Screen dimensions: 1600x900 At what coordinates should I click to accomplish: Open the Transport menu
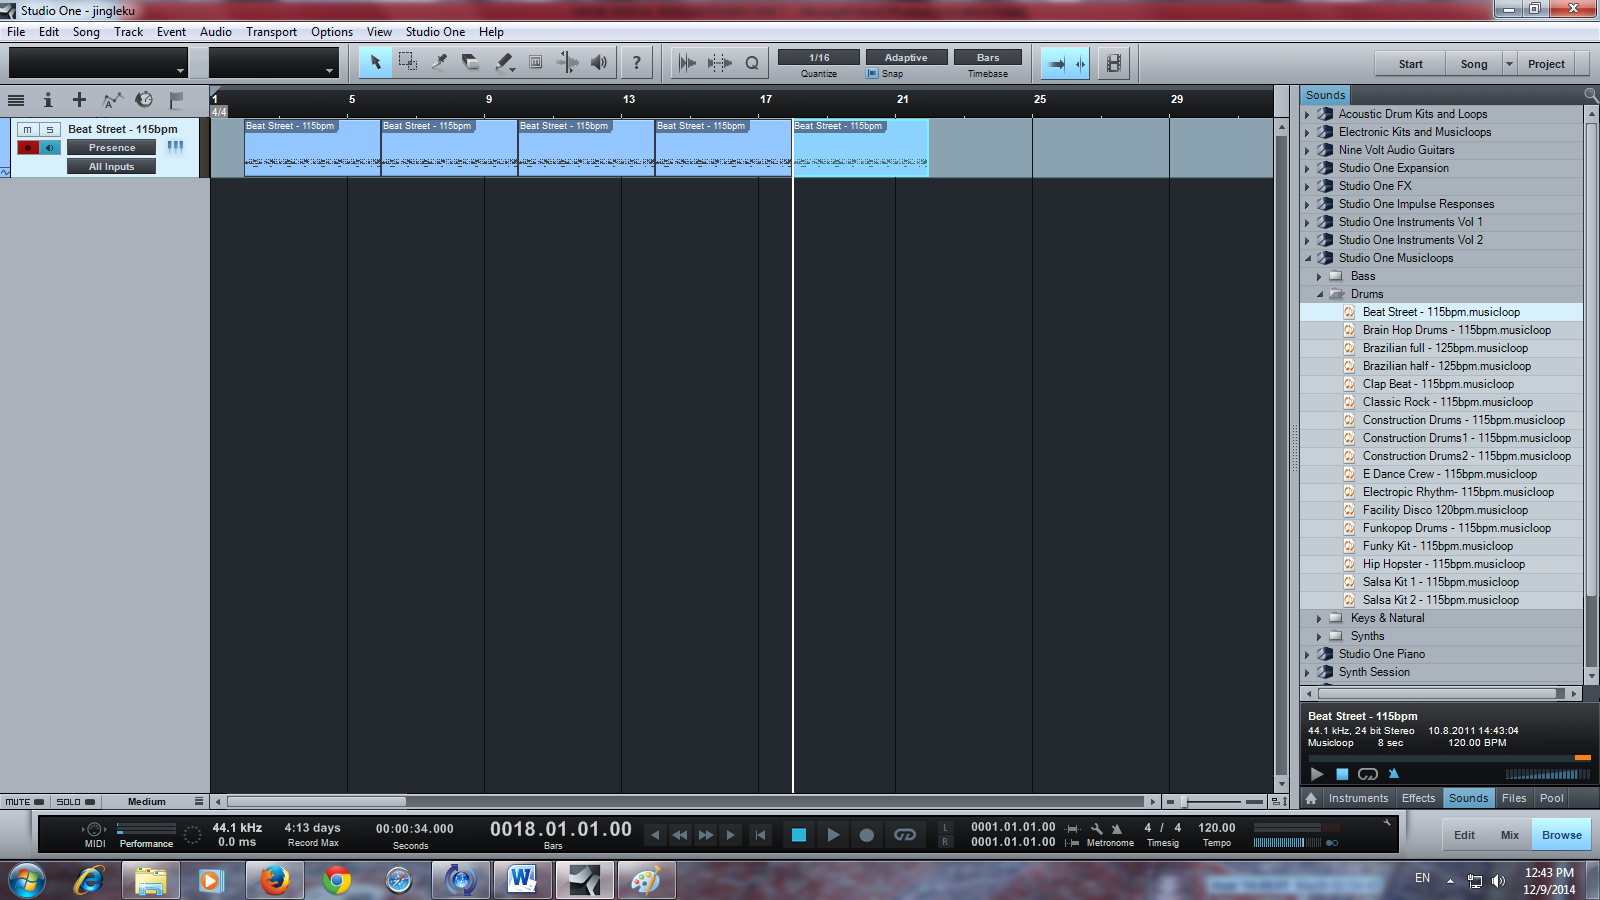271,32
